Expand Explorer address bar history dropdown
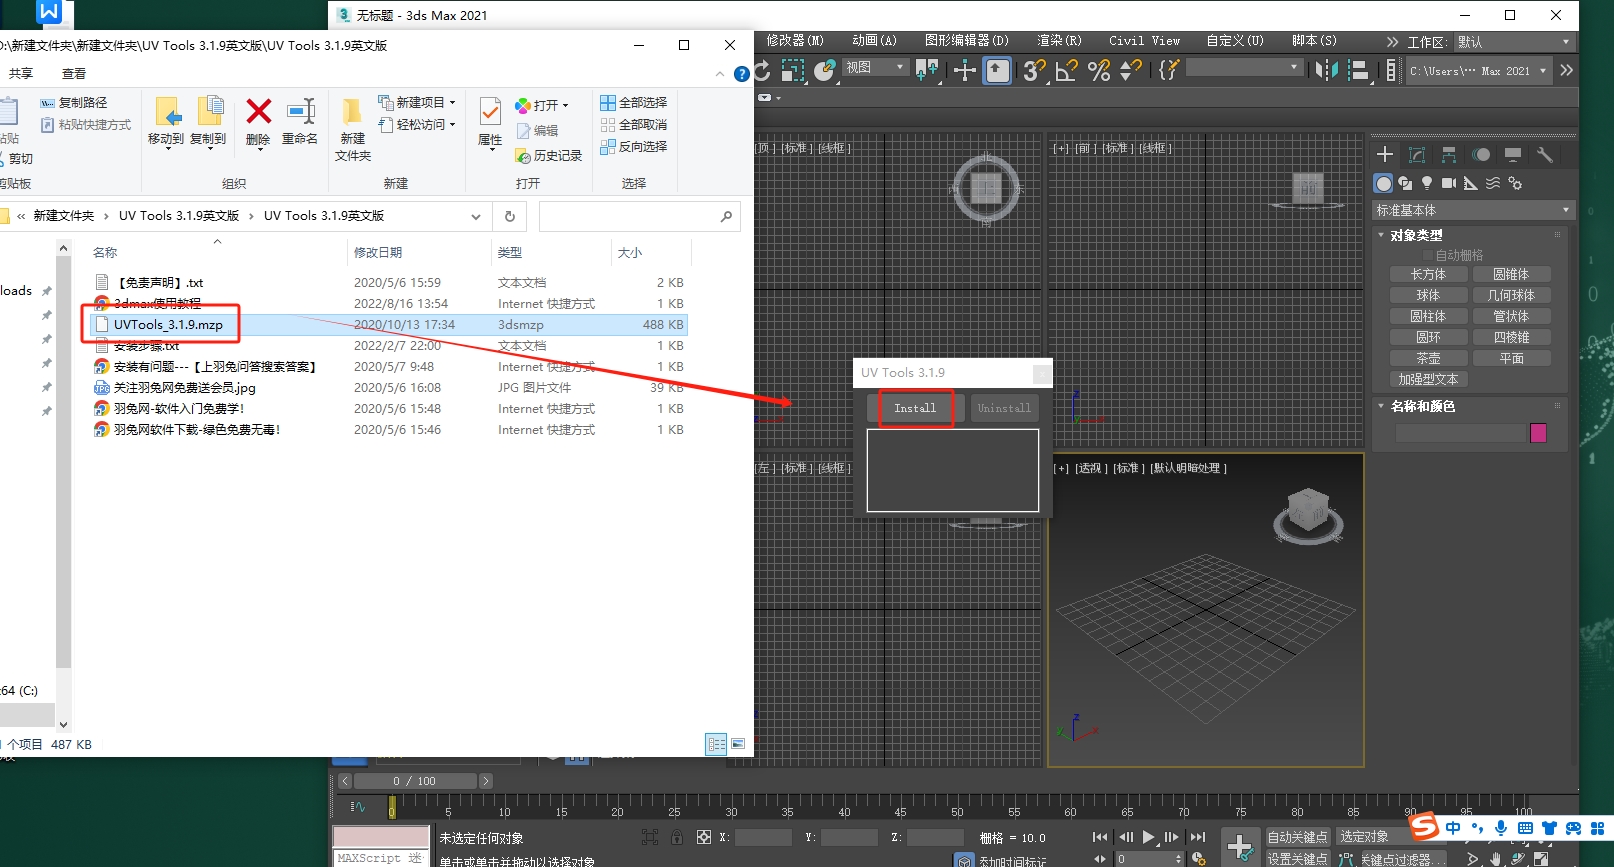This screenshot has width=1614, height=867. [476, 216]
